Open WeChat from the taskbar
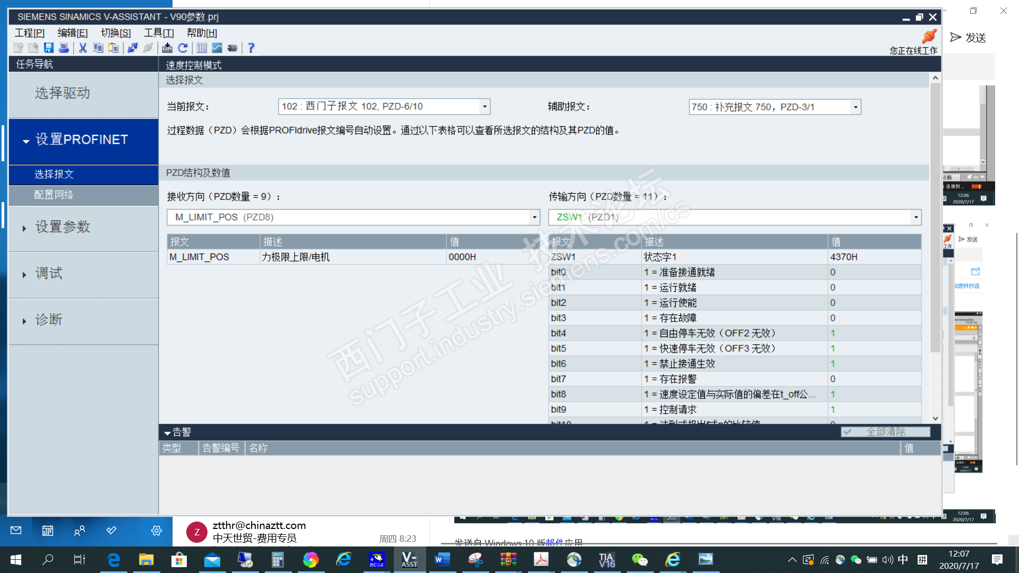 click(x=640, y=559)
